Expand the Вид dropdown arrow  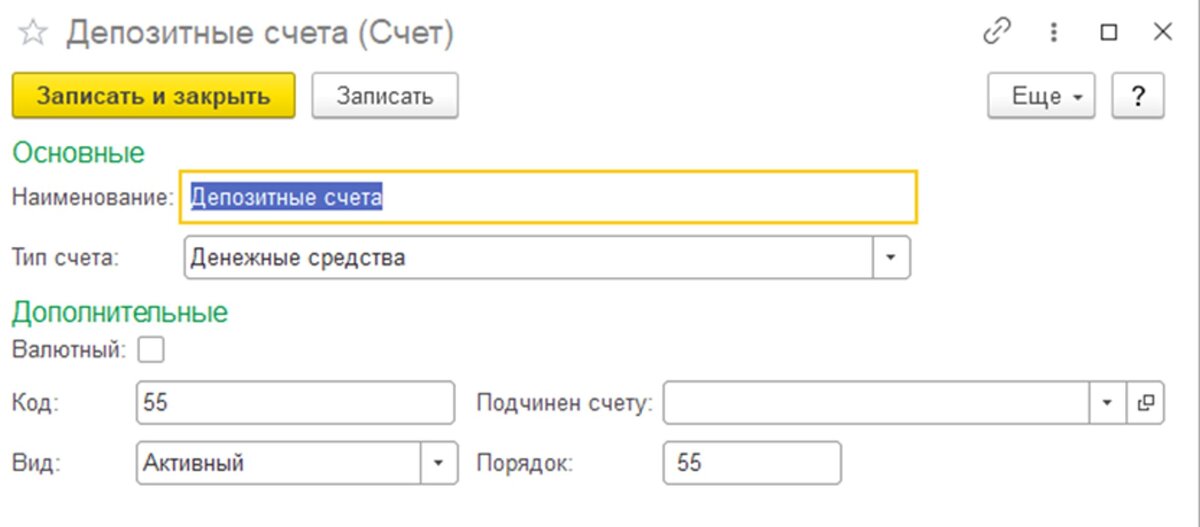[x=438, y=463]
